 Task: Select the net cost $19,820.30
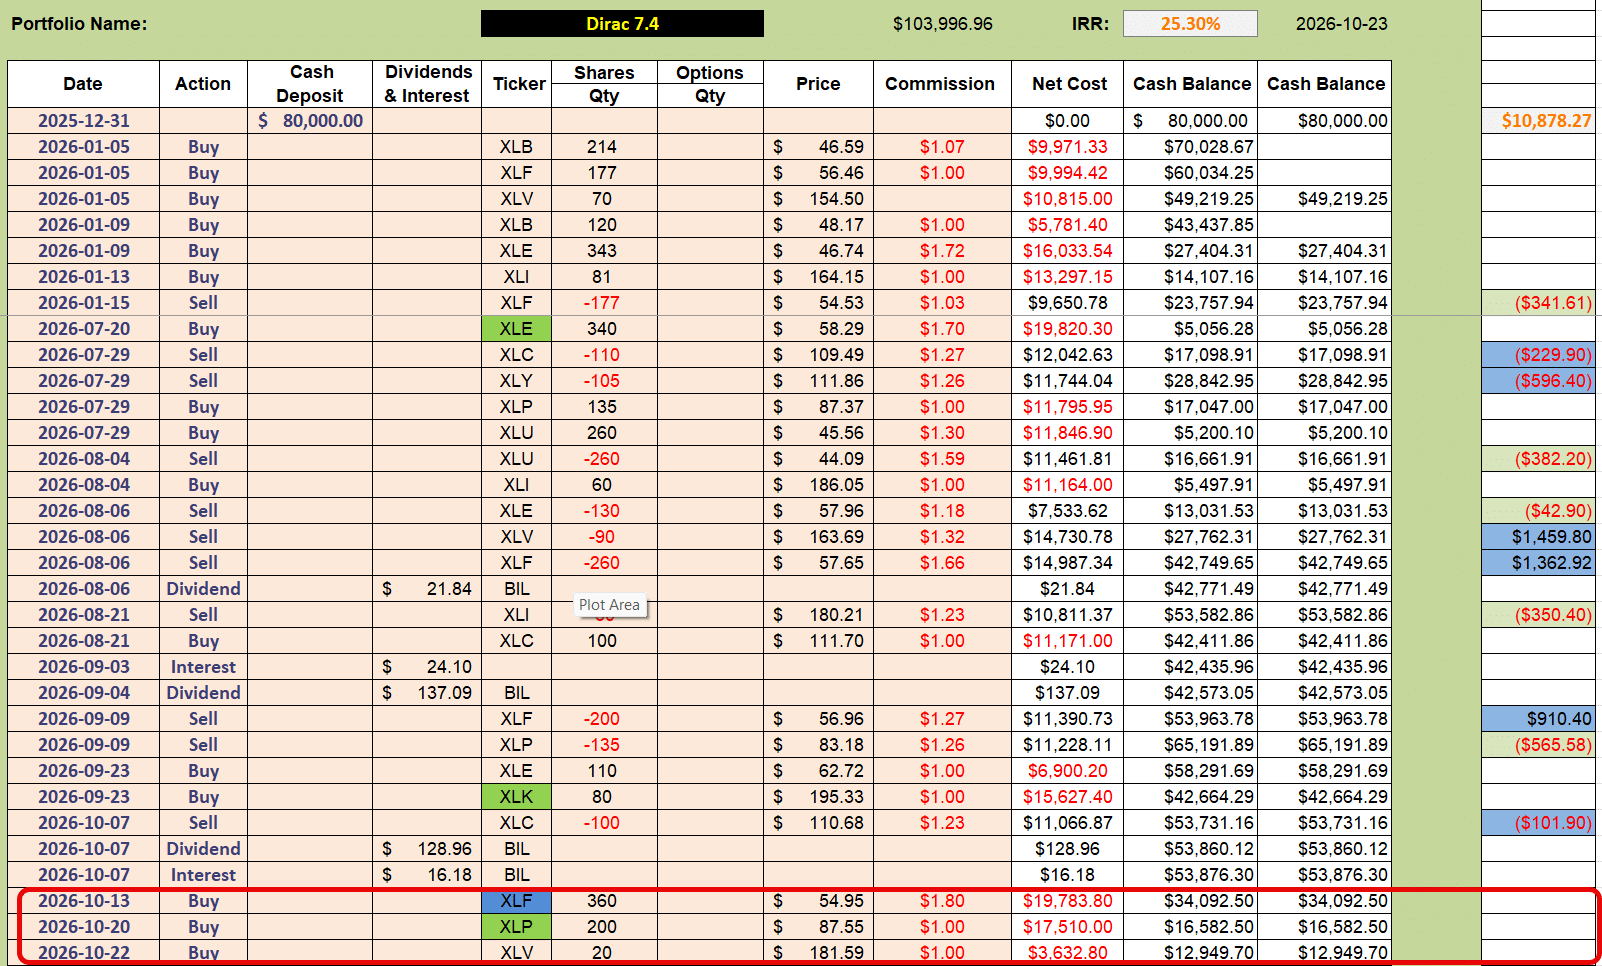click(1068, 329)
